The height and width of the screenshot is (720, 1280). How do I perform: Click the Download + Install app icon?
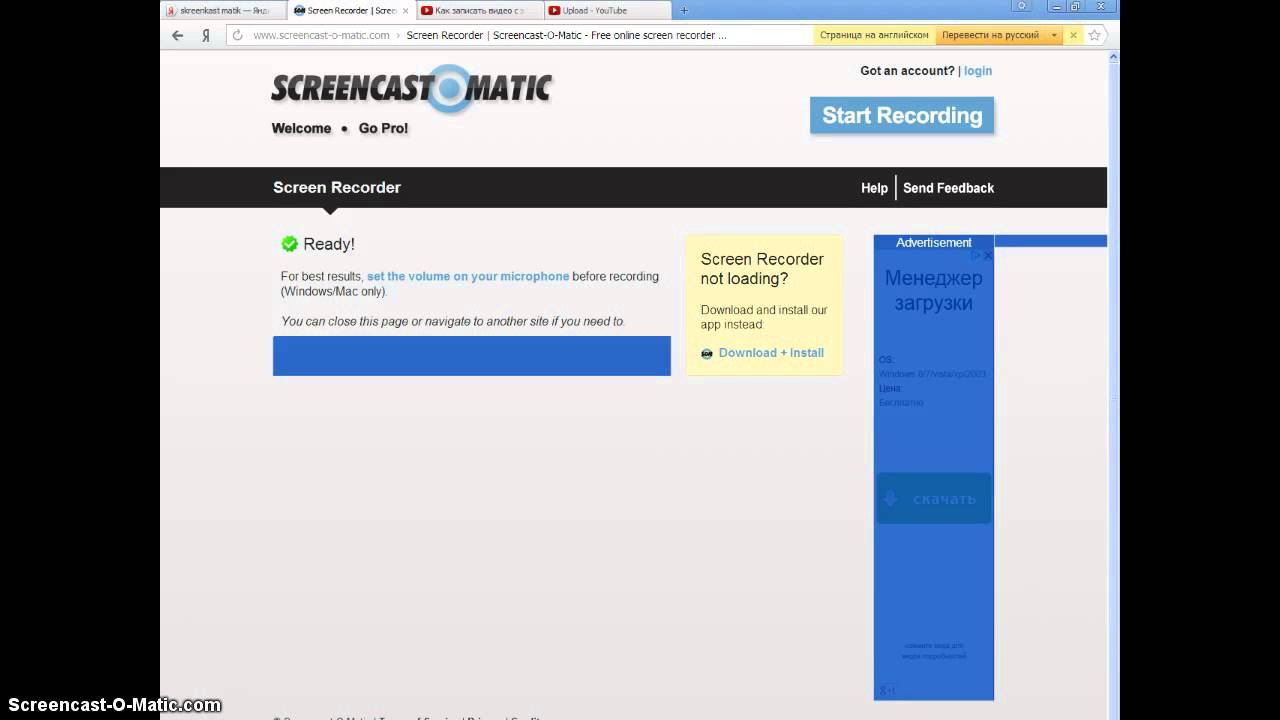point(707,354)
